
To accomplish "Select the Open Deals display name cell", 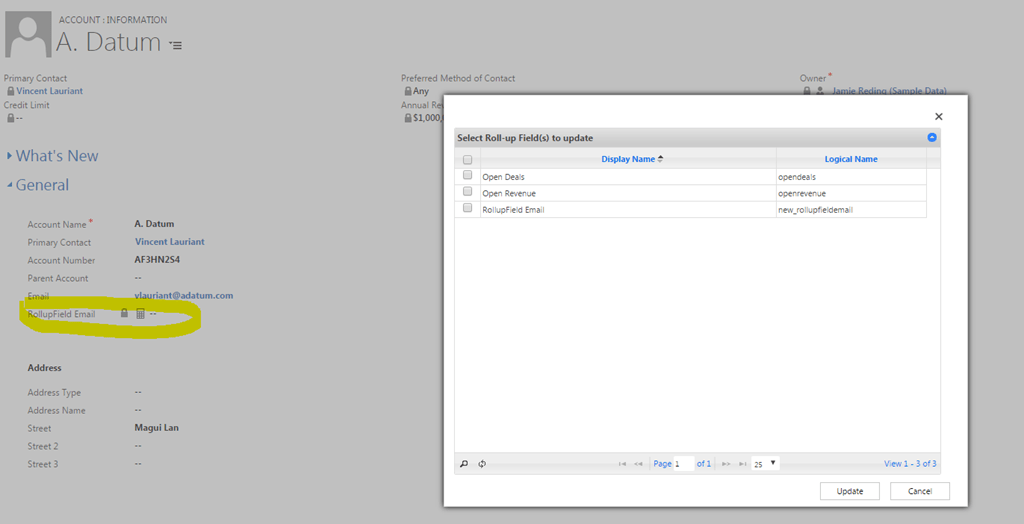I will (x=628, y=176).
